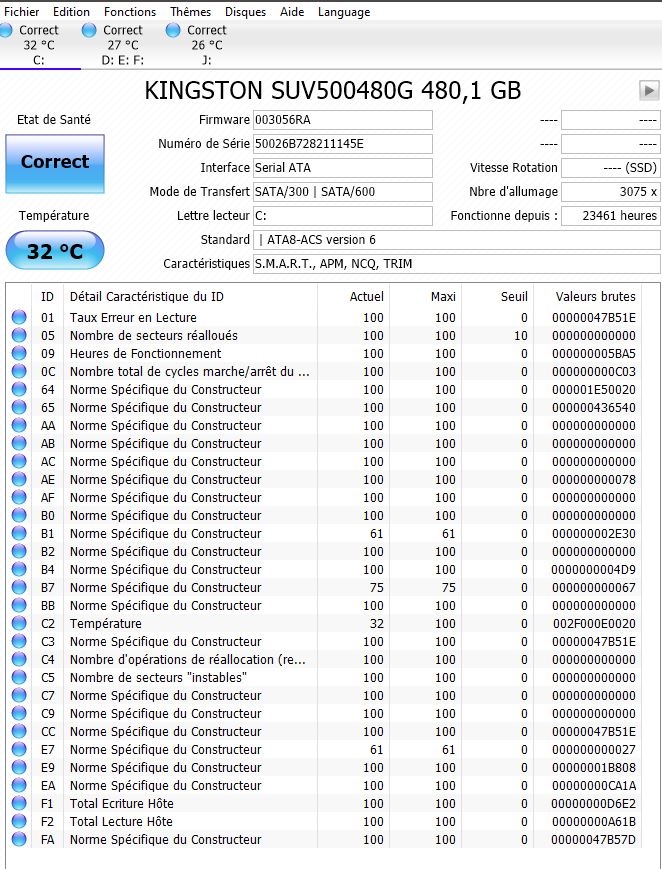Open the Thèmes menu
This screenshot has width=662, height=869.
tap(190, 12)
